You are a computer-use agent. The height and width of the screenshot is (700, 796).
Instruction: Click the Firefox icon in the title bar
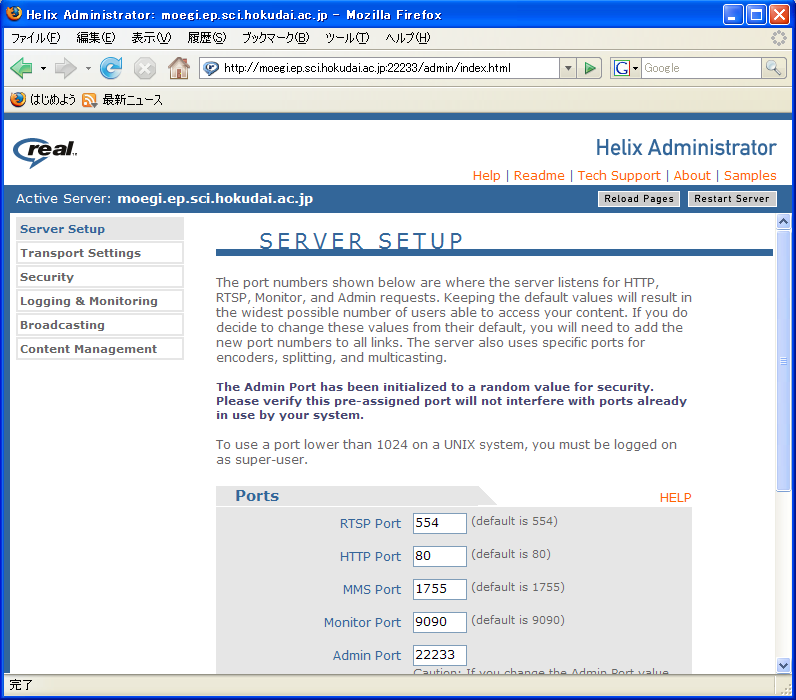[x=14, y=14]
